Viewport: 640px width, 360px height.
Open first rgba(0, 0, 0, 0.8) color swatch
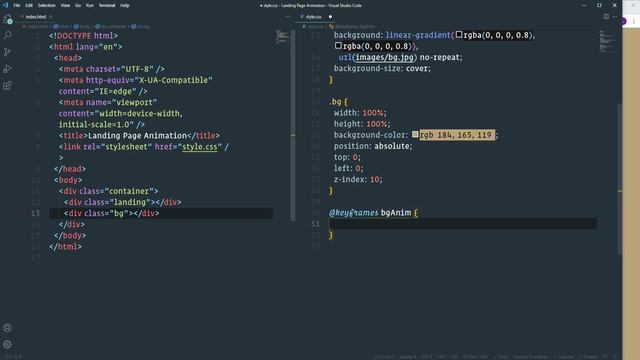point(459,35)
